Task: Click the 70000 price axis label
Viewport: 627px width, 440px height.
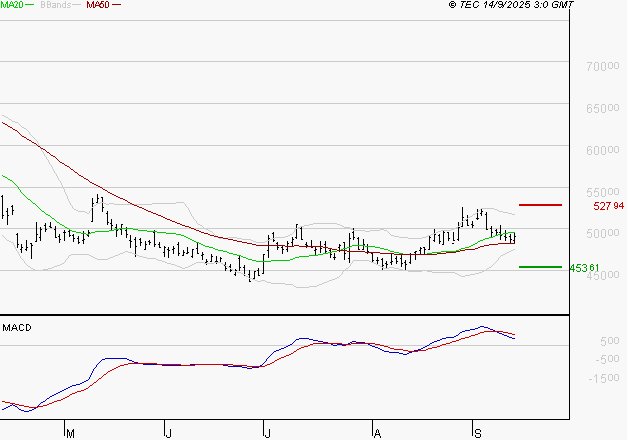Action: [x=598, y=66]
